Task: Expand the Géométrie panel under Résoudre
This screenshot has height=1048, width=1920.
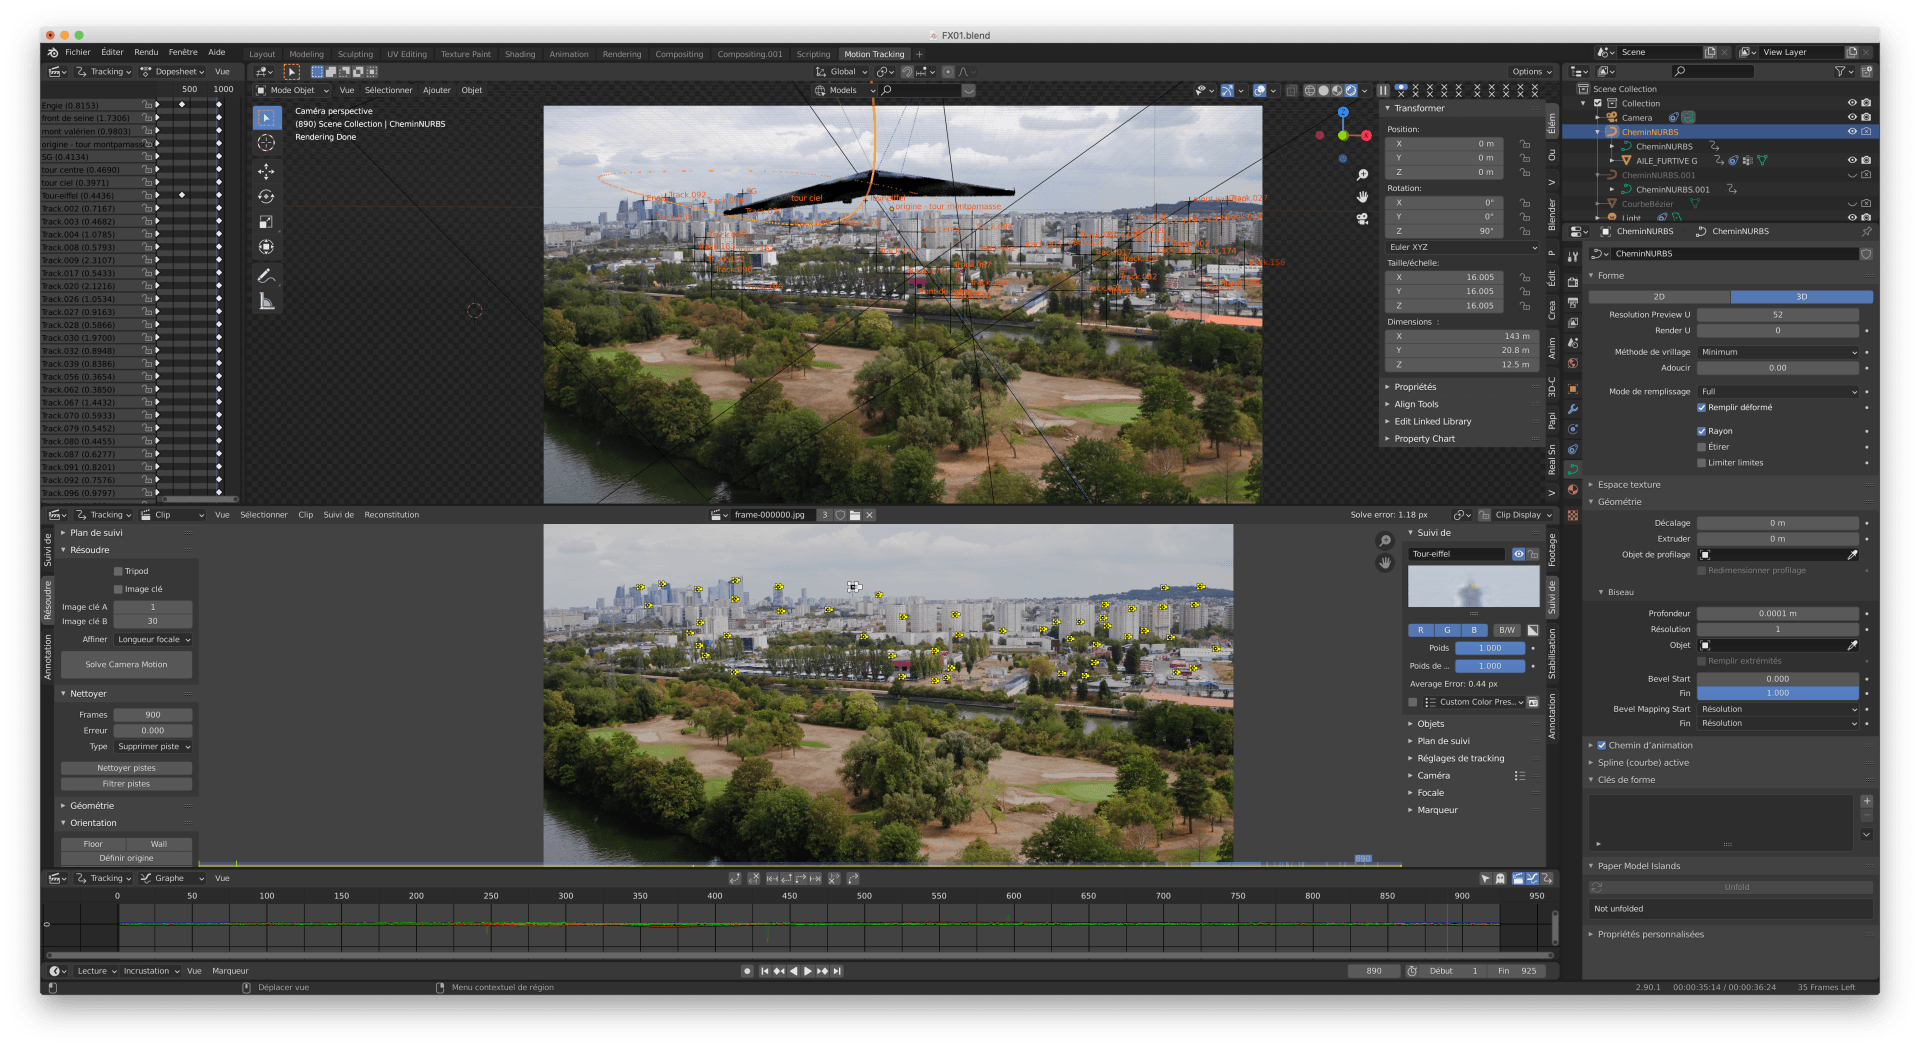Action: 92,806
